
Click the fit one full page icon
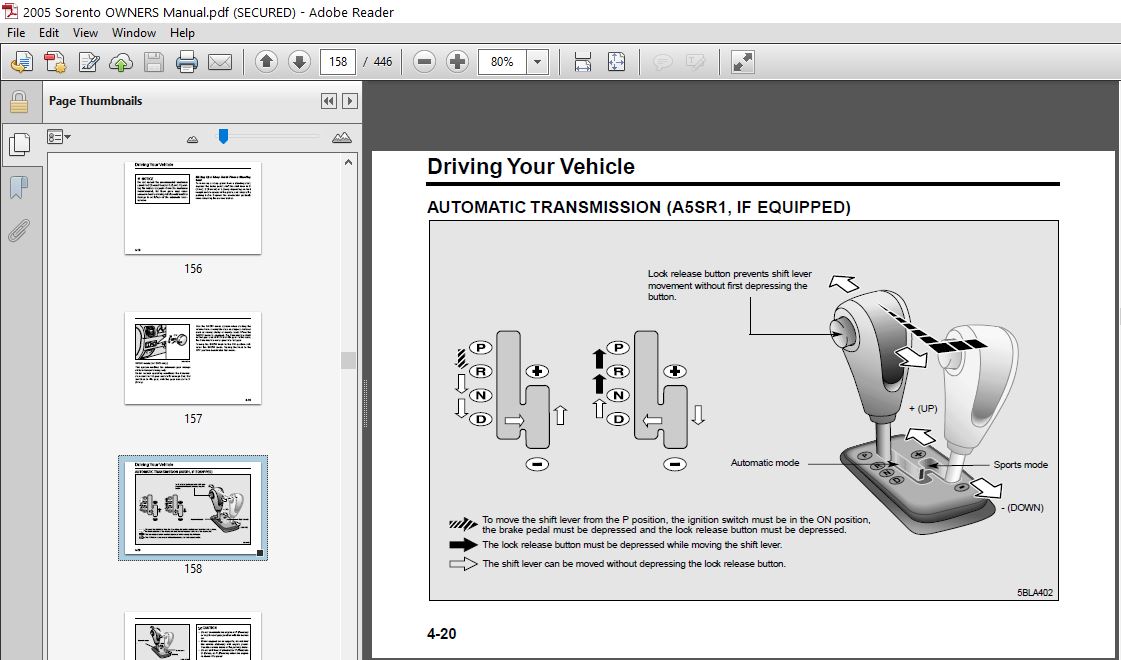(x=616, y=62)
